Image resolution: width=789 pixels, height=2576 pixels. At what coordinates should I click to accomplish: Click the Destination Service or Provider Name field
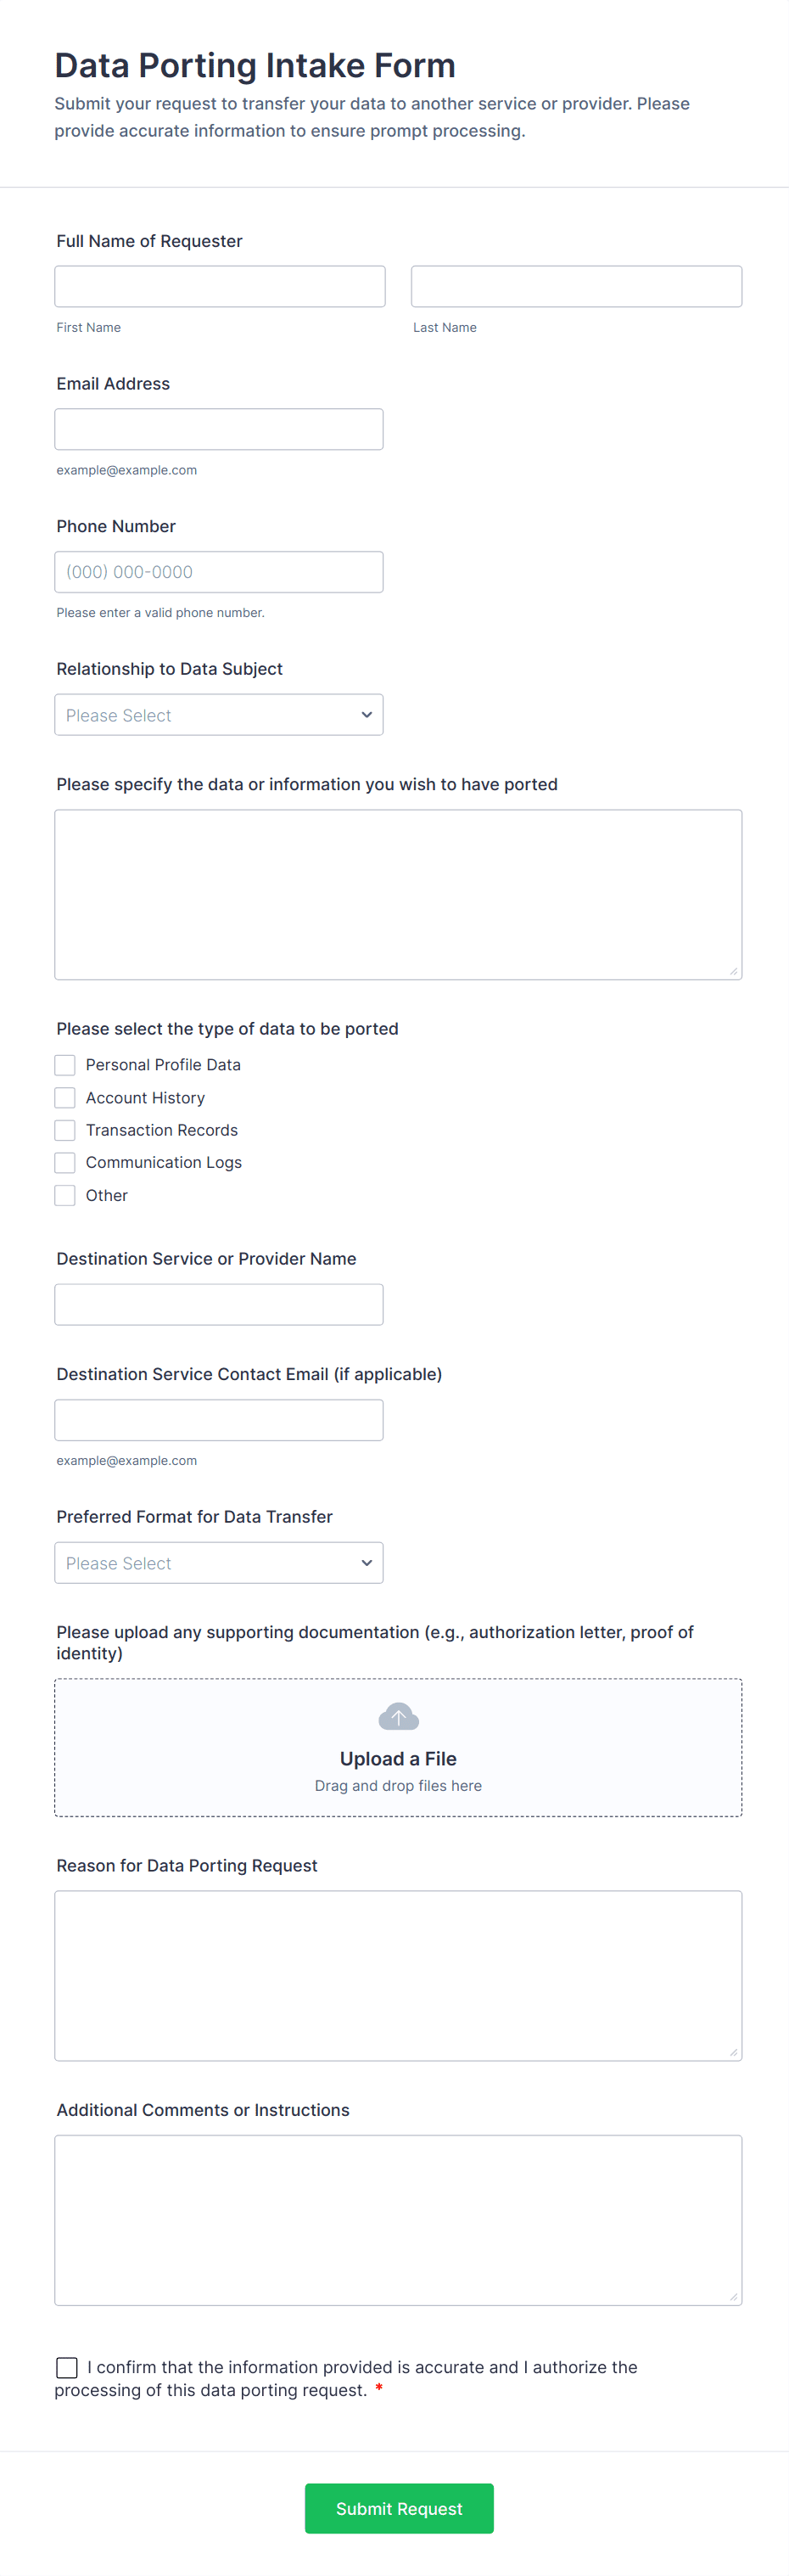click(219, 1305)
